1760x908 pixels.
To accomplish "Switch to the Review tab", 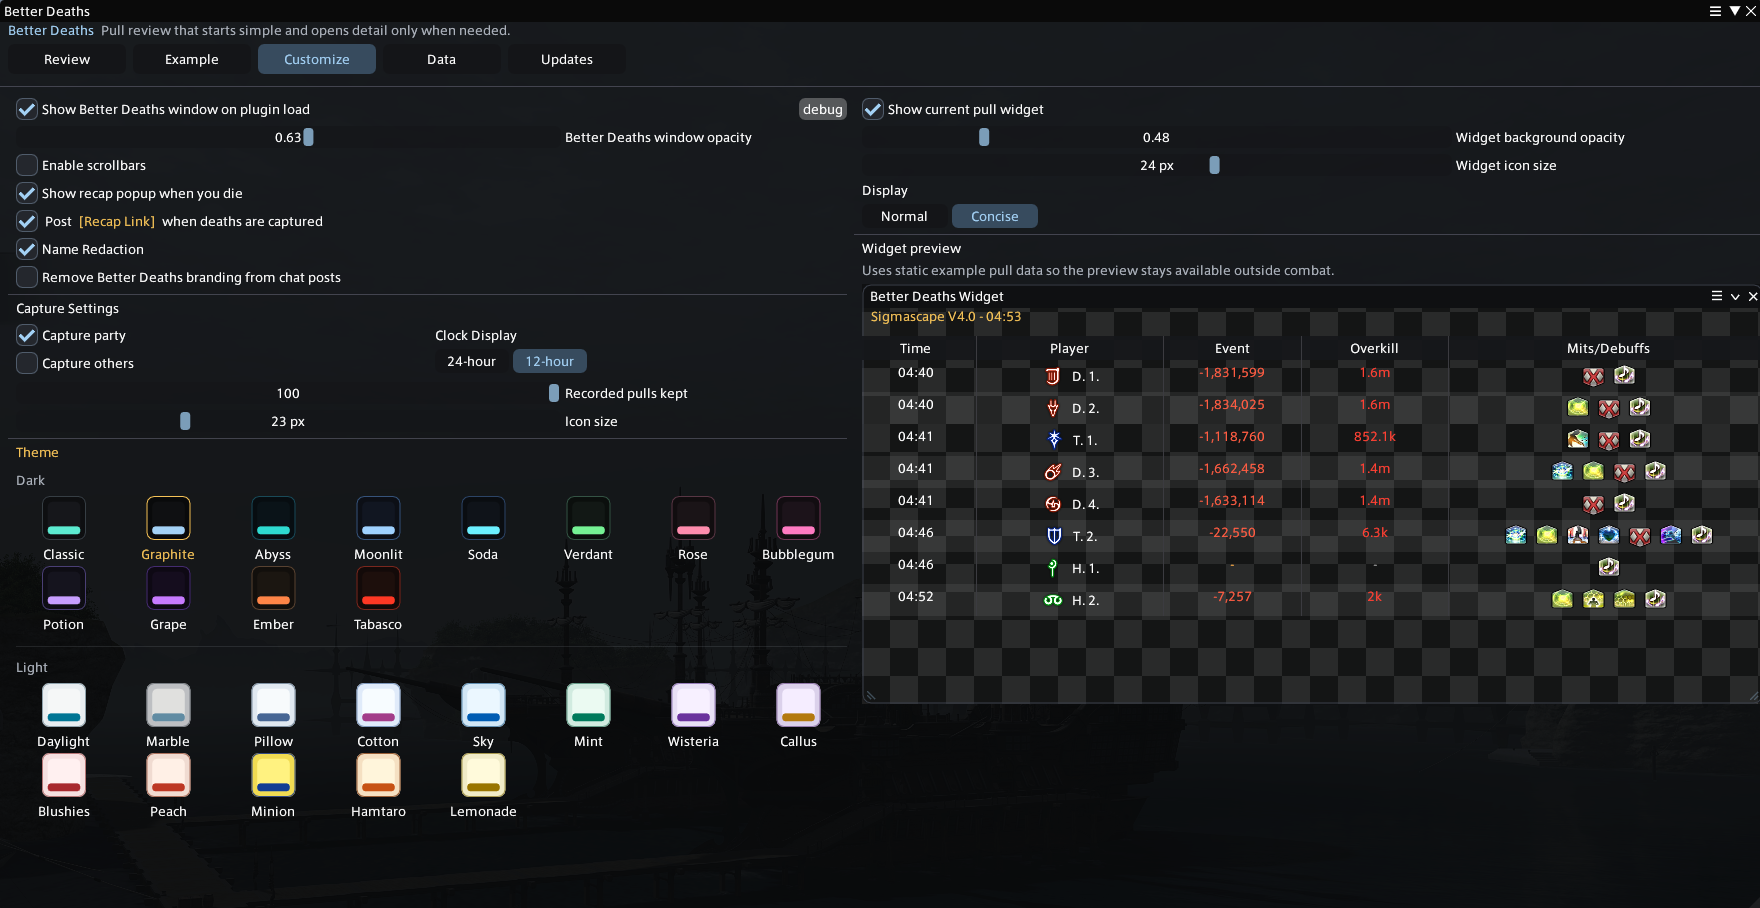I will 67,59.
